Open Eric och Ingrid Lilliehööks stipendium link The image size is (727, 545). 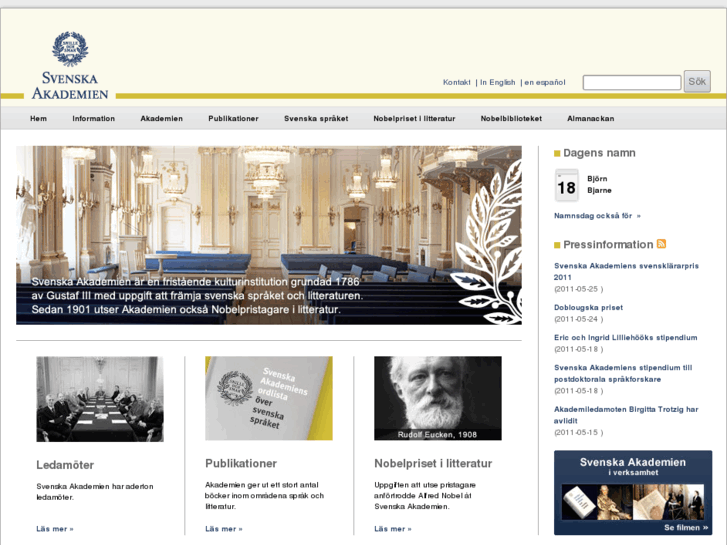625,338
